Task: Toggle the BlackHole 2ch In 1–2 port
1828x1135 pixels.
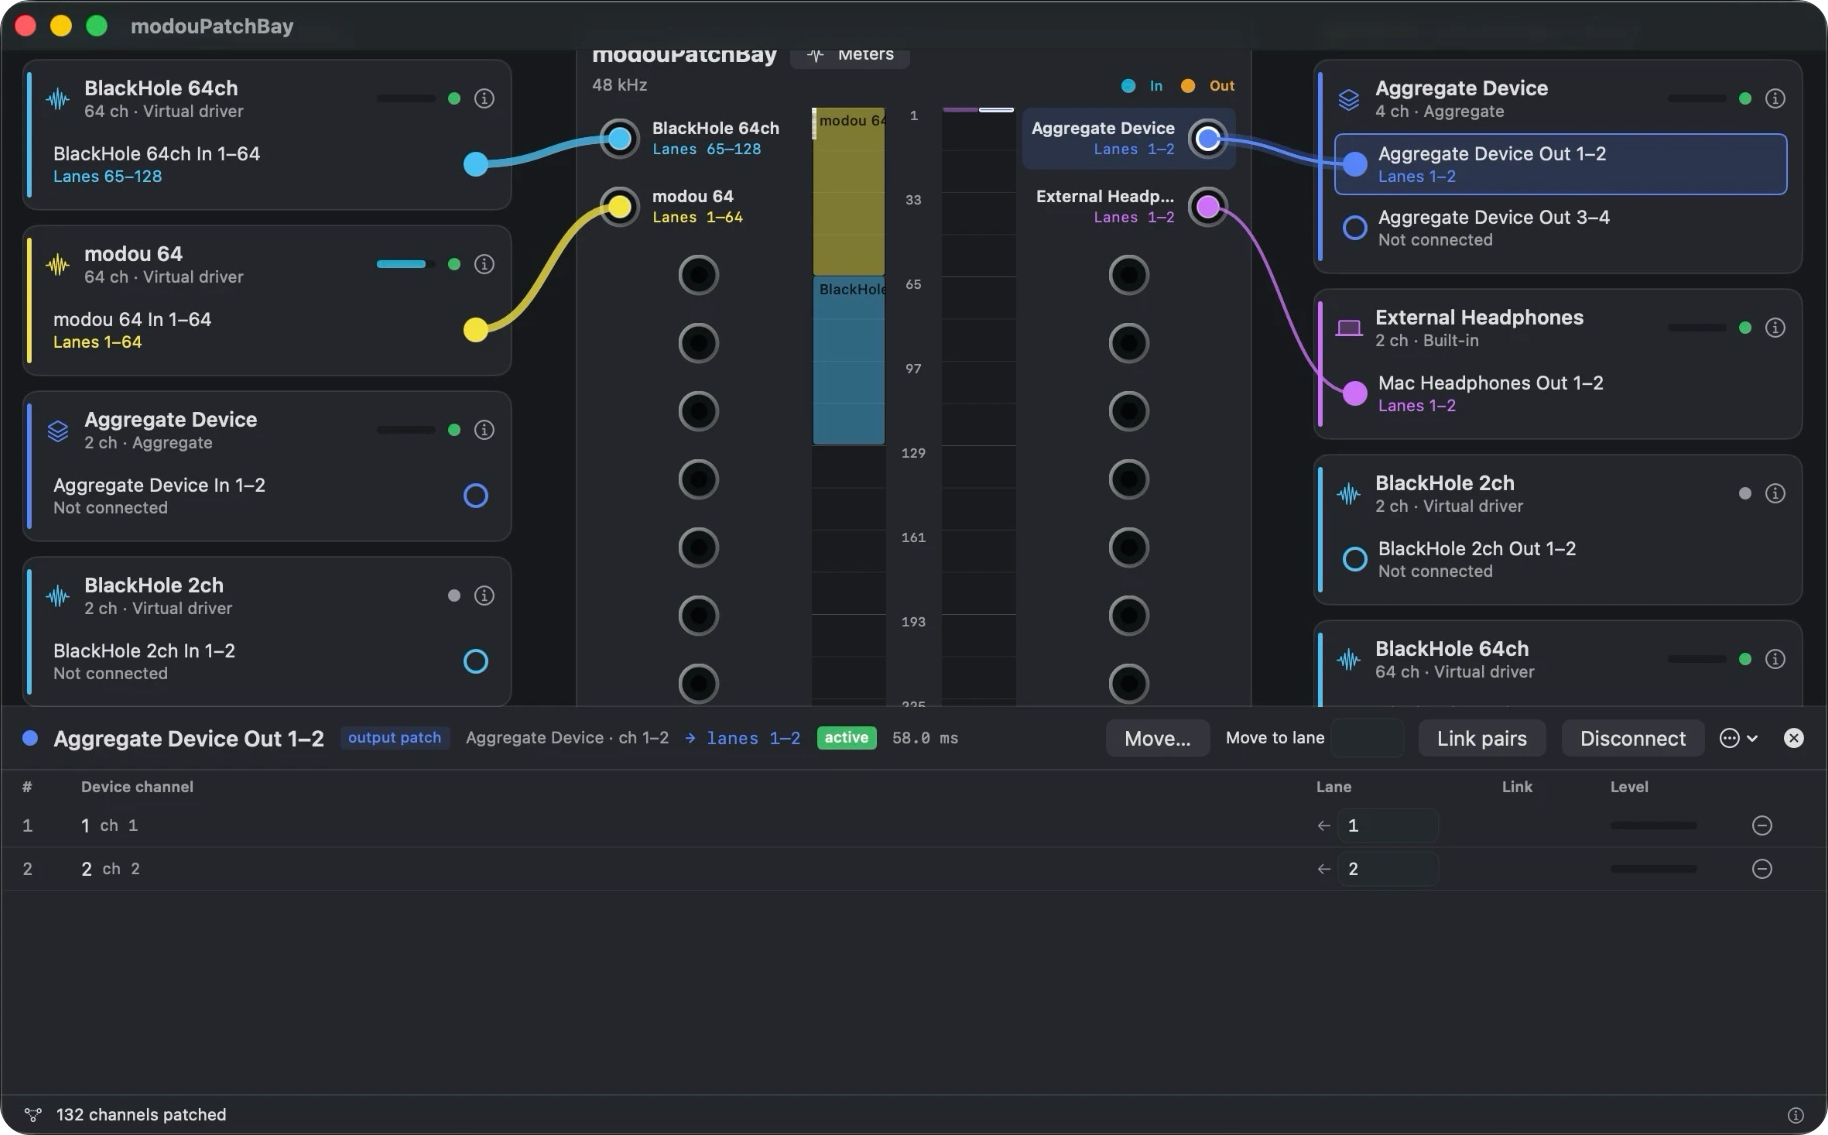Action: pyautogui.click(x=476, y=661)
